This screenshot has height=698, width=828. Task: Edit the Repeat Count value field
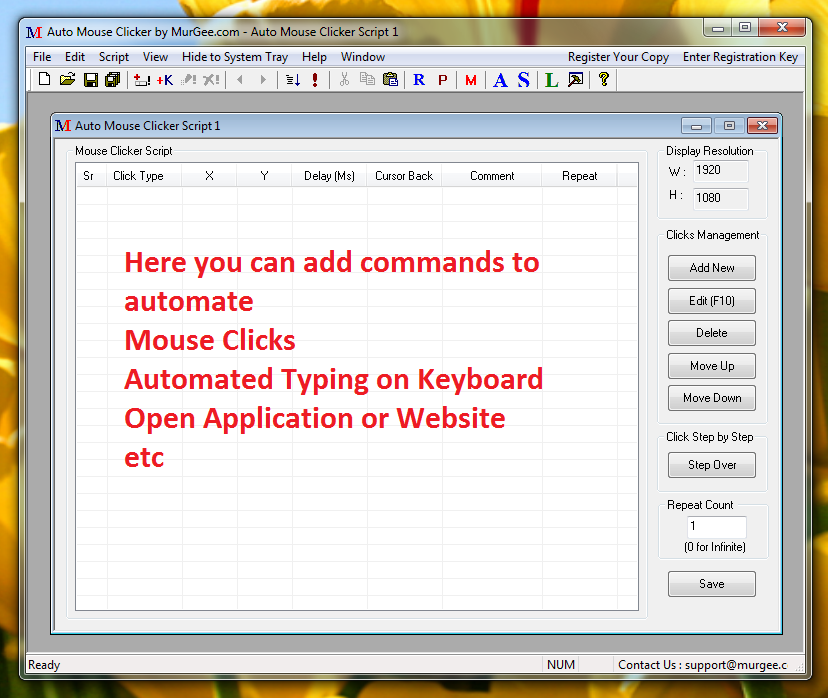click(716, 526)
